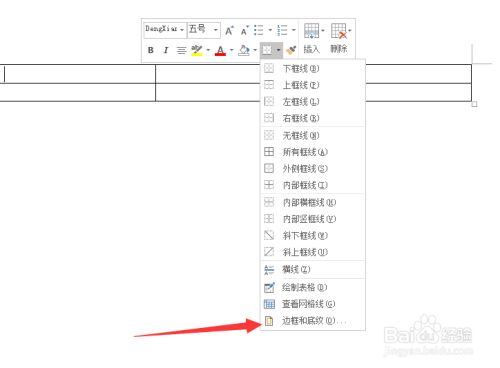Screen dimensions: 500x368
Task: Expand the highlight color arrow
Action: tap(208, 50)
